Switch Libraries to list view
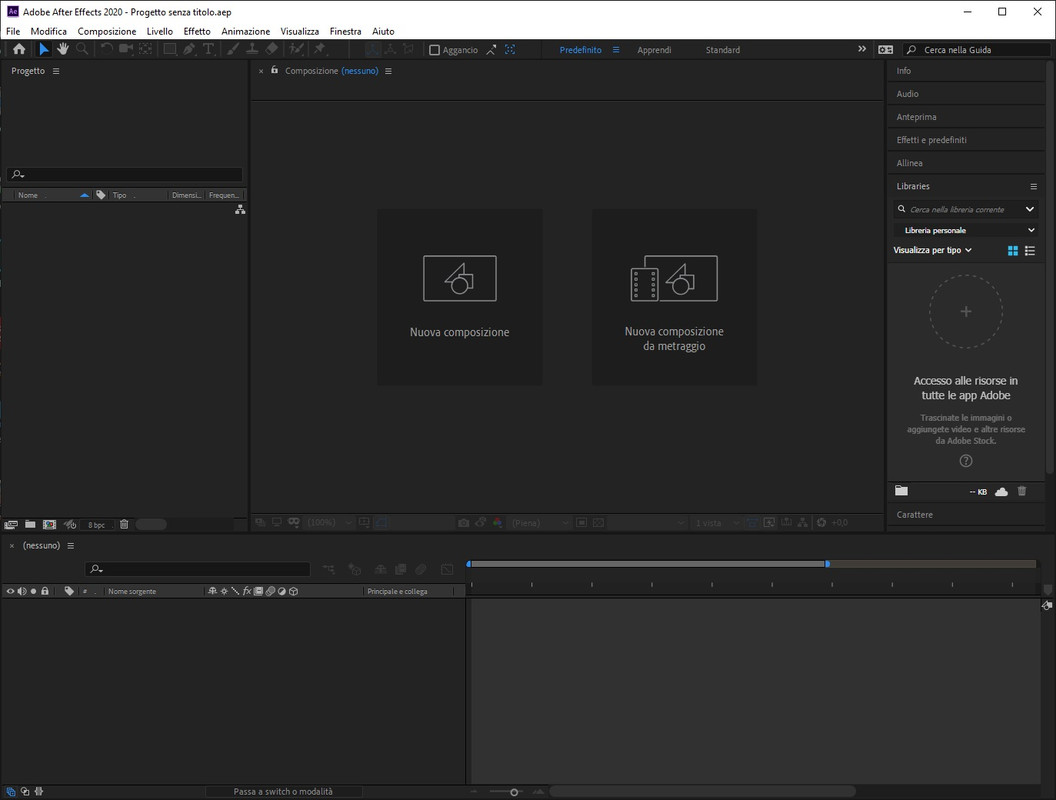The image size is (1056, 800). [x=1030, y=251]
